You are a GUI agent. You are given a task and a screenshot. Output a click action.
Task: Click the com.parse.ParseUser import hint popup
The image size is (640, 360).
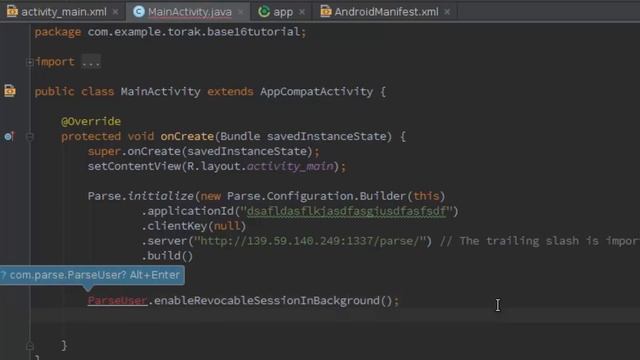click(92, 275)
